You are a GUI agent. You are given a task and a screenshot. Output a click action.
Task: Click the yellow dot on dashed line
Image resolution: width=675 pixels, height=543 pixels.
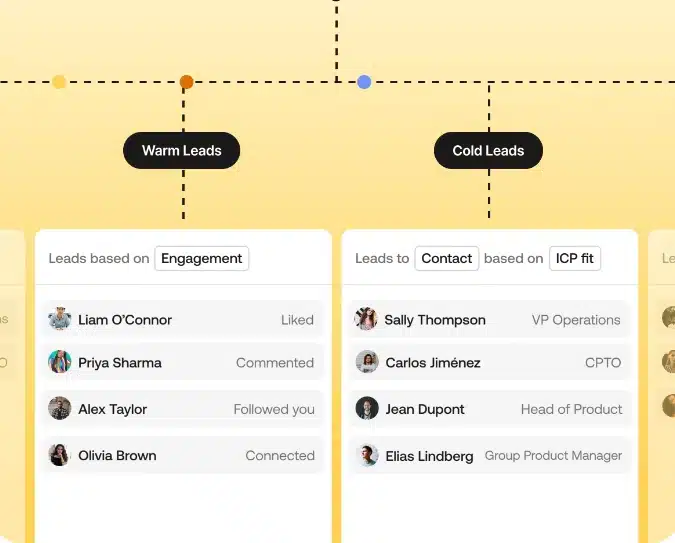59,82
